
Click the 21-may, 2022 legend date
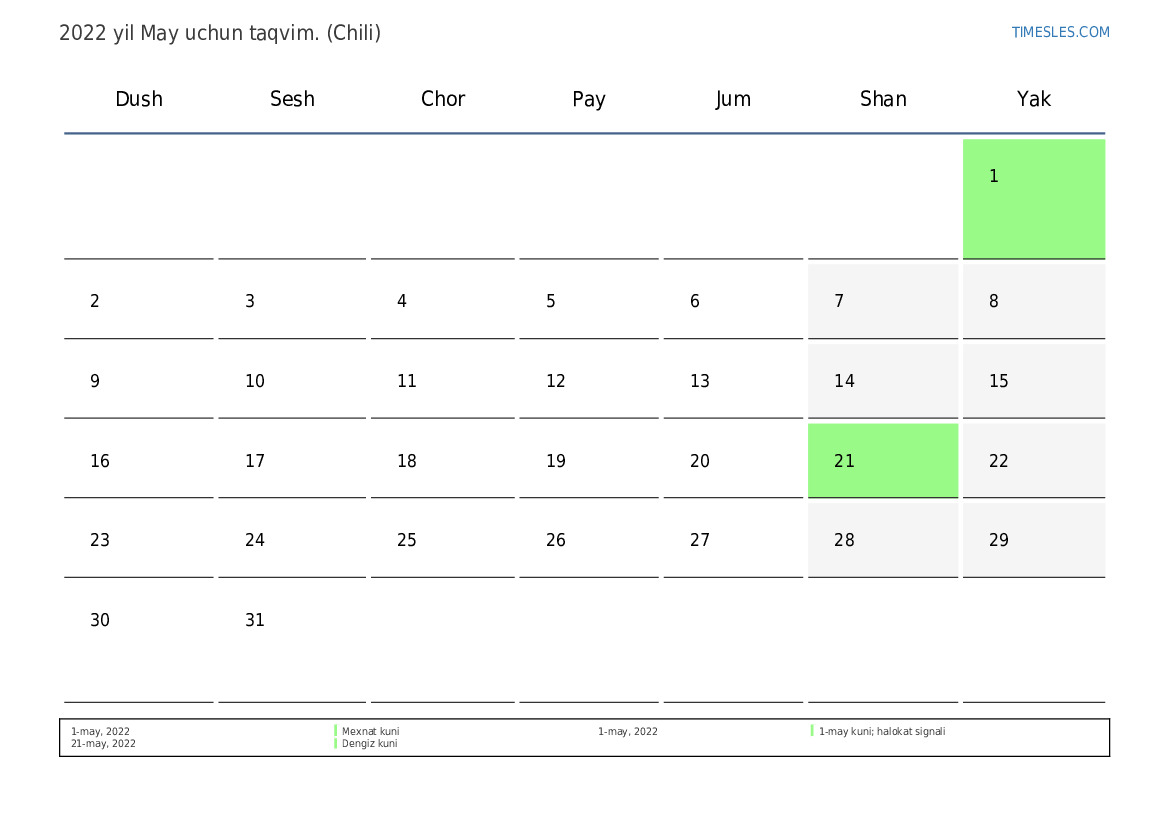(103, 743)
